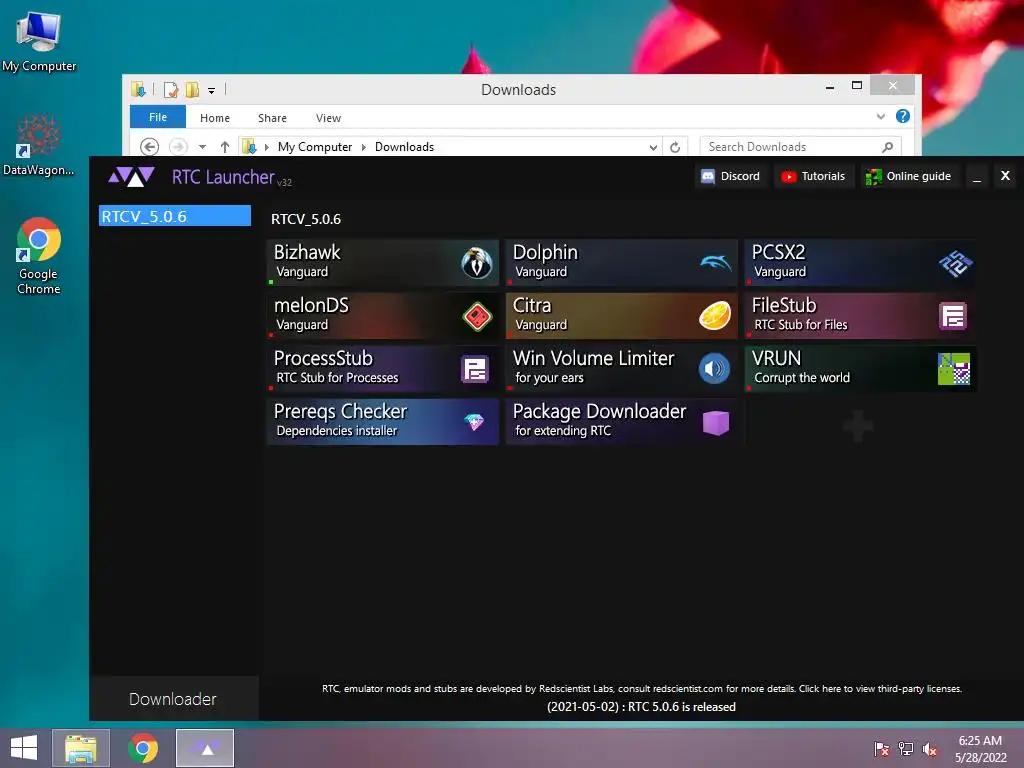Open the My Computer desktop icon
Image resolution: width=1024 pixels, height=768 pixels.
(39, 41)
